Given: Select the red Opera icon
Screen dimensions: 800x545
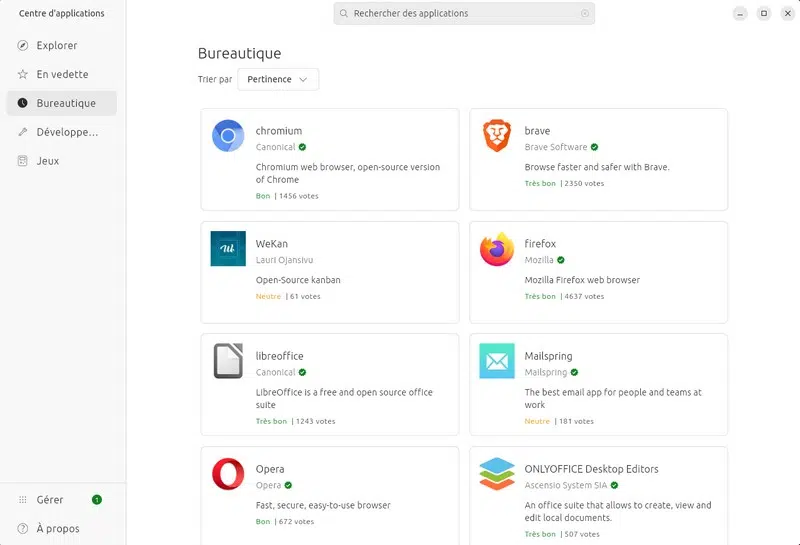Looking at the screenshot, I should [x=228, y=474].
